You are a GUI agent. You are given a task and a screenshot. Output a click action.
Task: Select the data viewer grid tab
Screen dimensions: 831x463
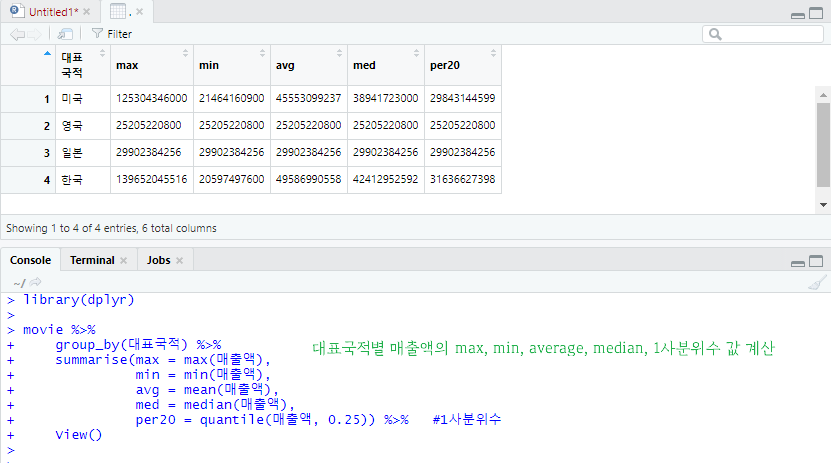pos(118,11)
